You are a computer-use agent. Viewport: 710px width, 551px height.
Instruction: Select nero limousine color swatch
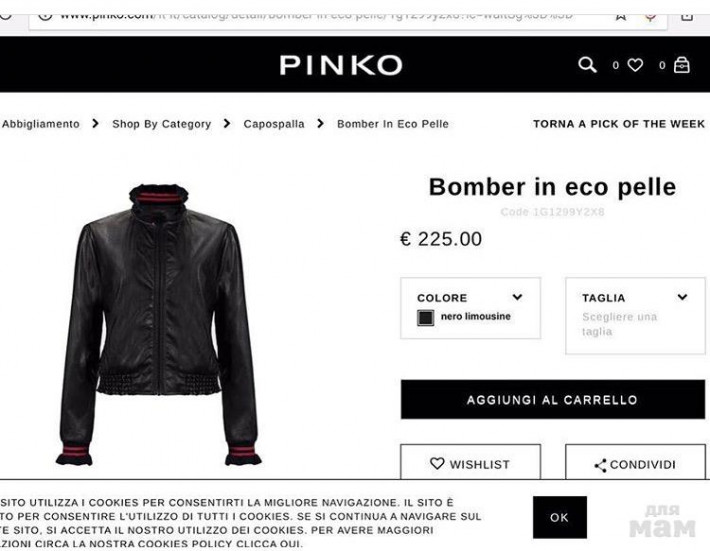click(x=425, y=317)
